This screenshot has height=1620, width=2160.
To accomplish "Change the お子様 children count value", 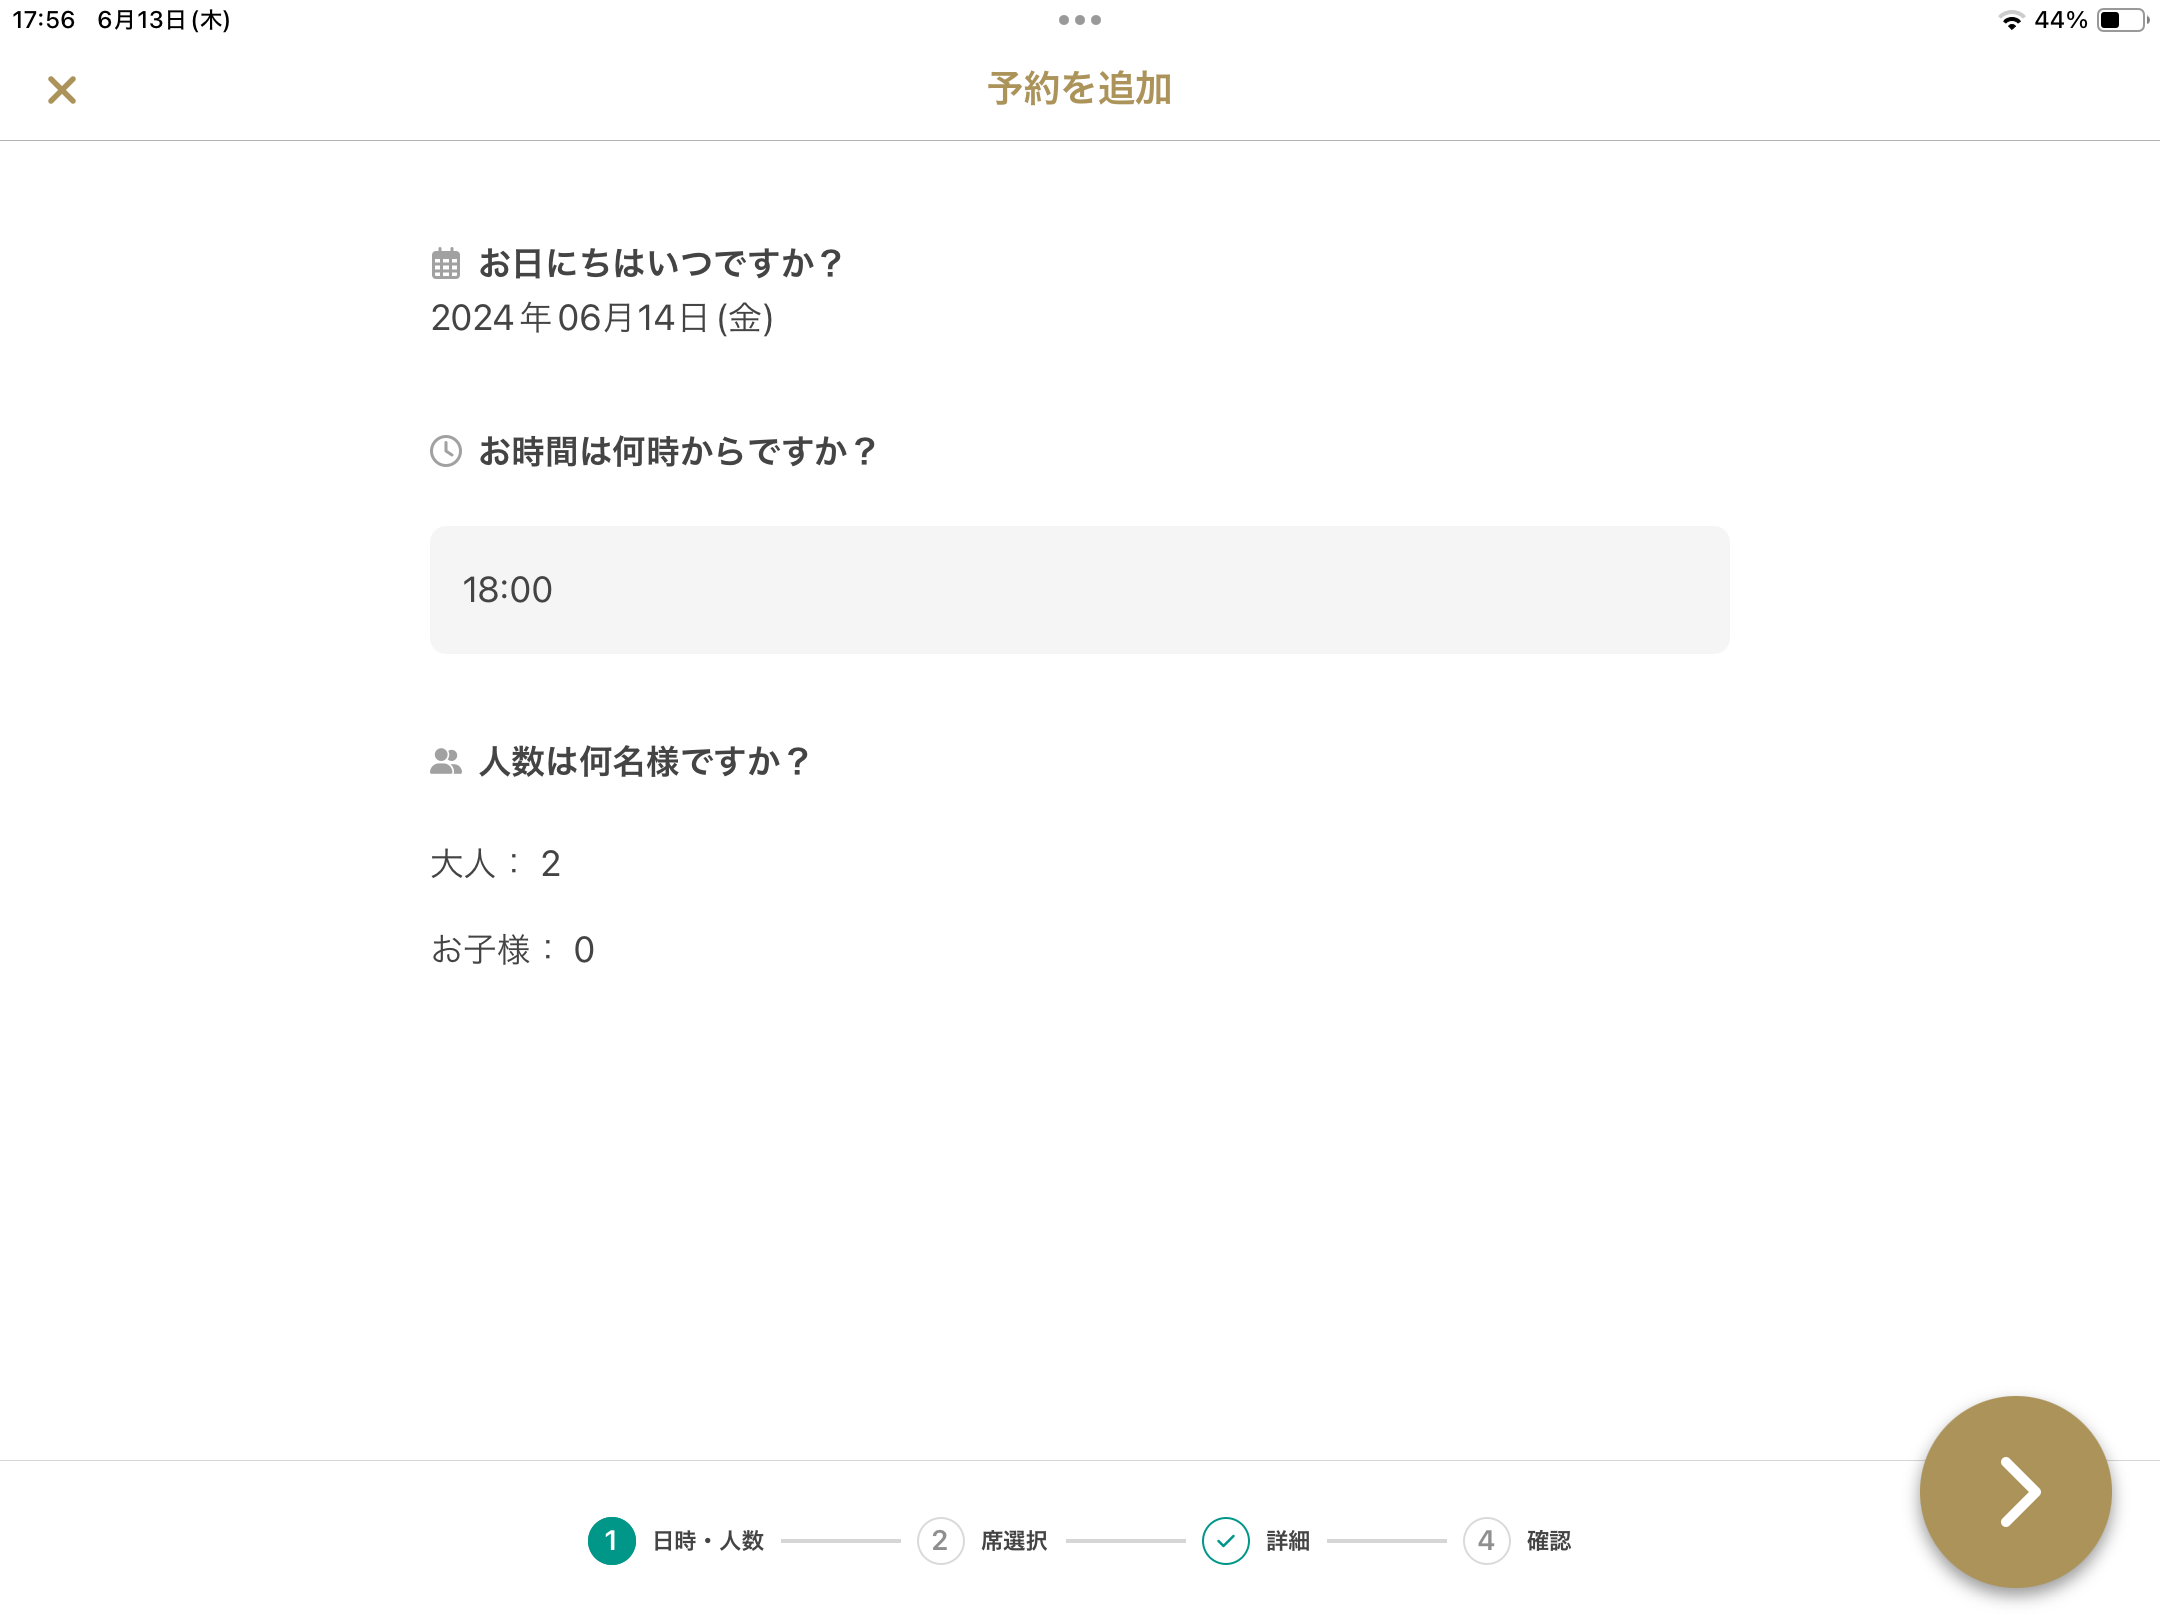I will click(584, 950).
